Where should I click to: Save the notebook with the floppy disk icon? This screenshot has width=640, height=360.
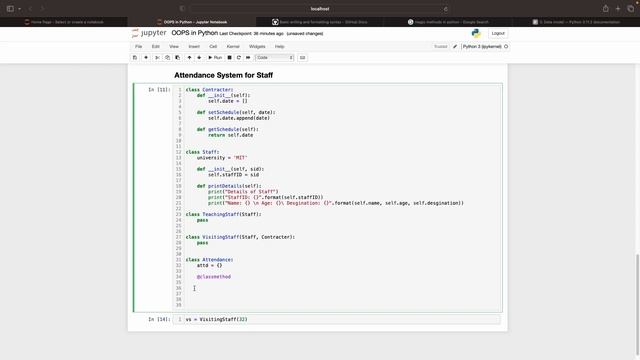pyautogui.click(x=135, y=58)
